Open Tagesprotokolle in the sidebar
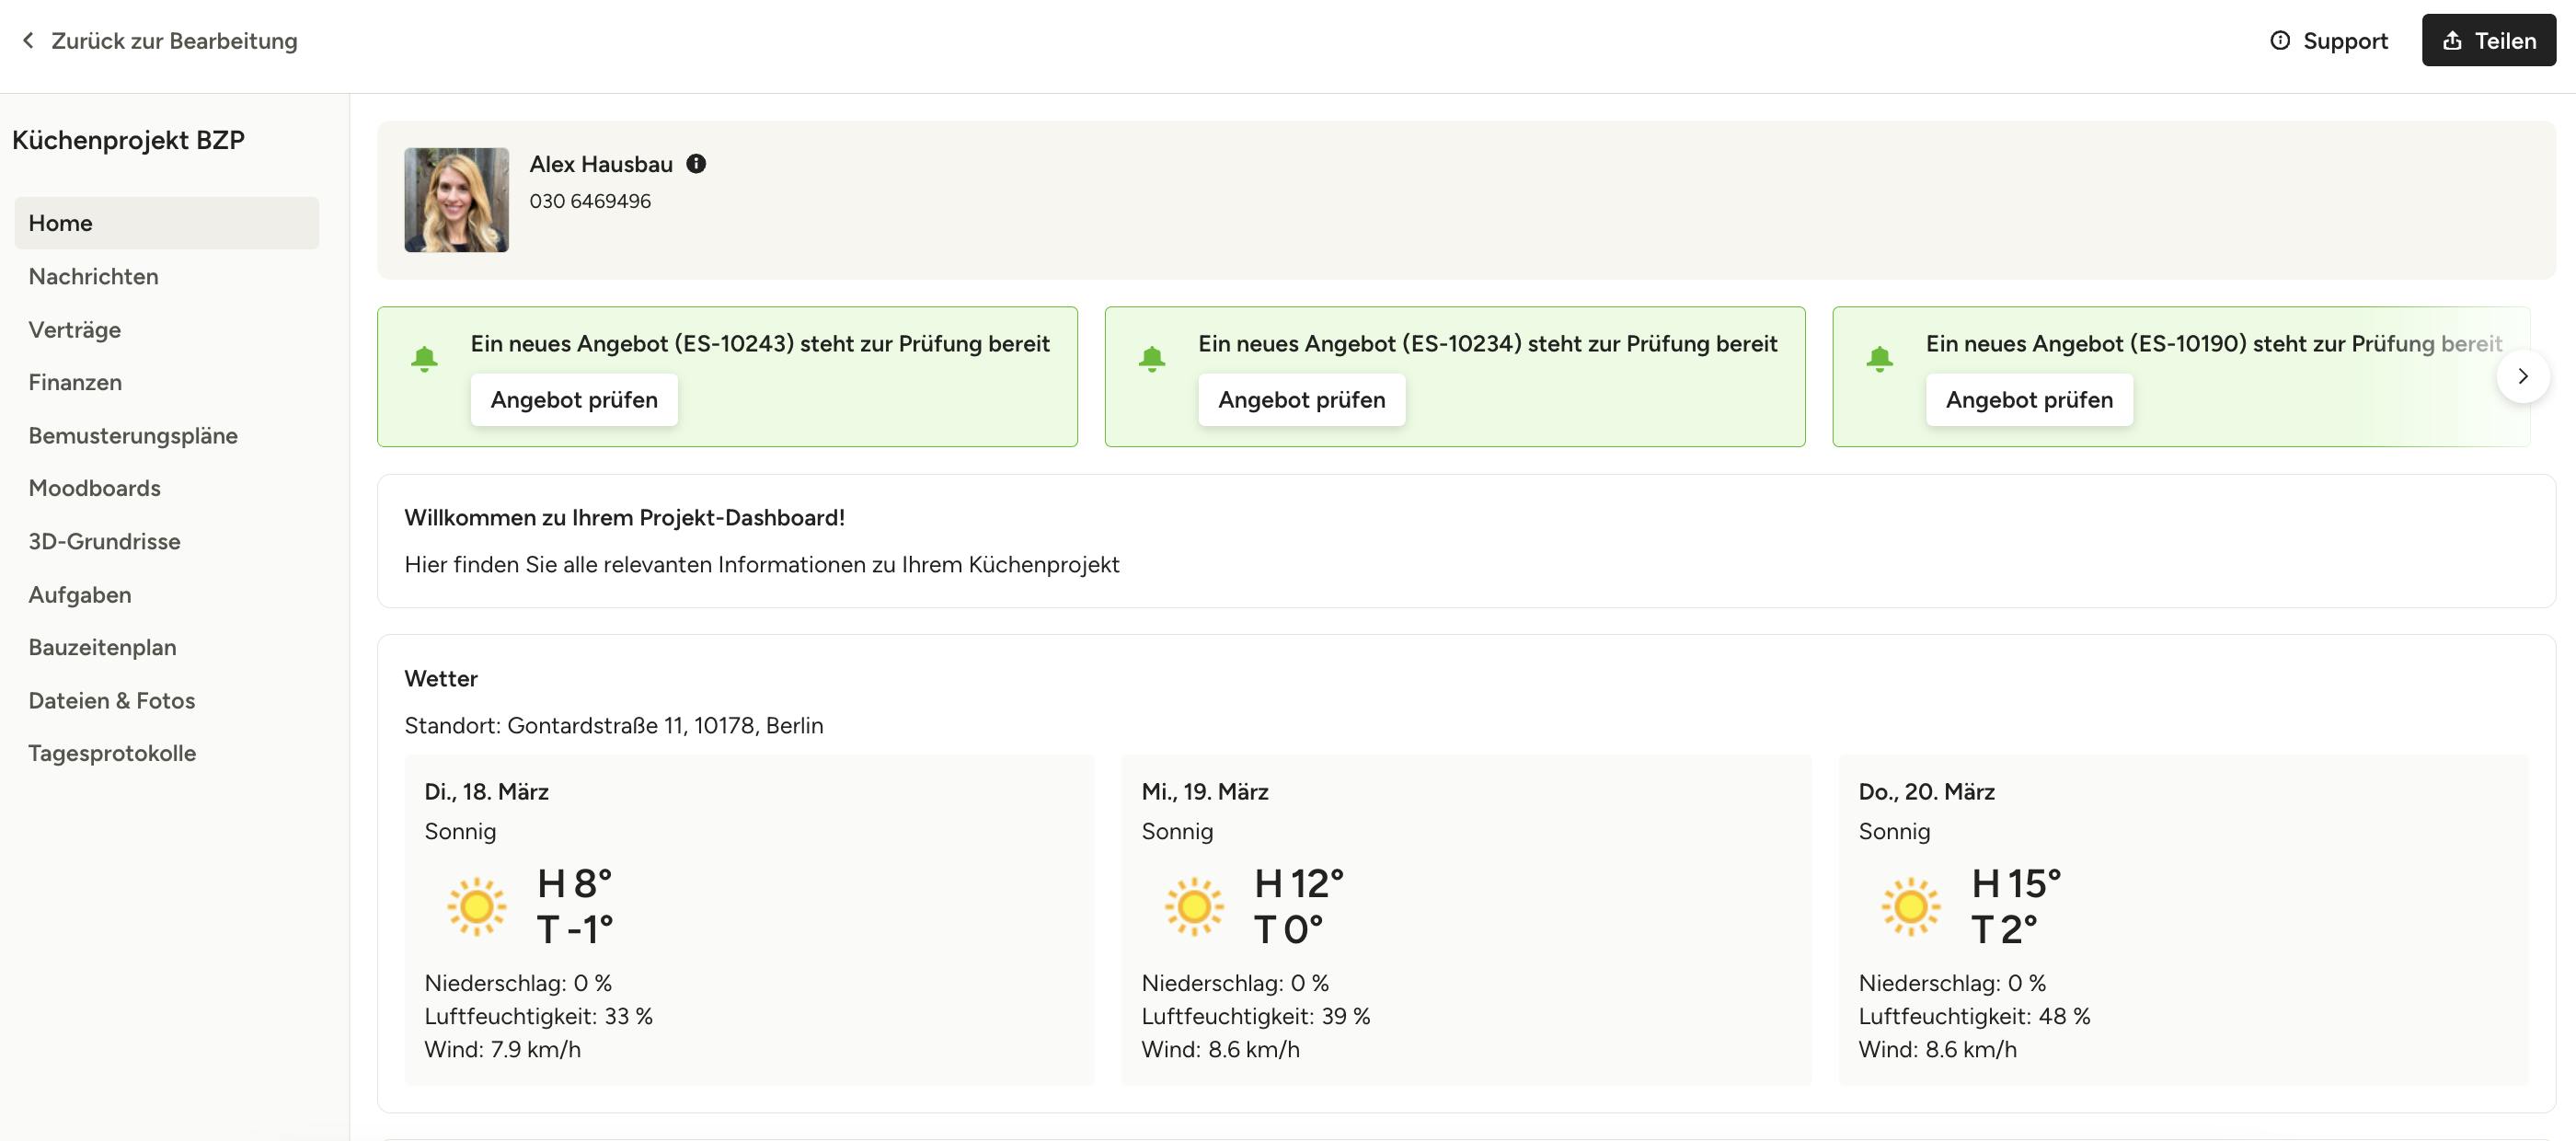 click(x=112, y=753)
